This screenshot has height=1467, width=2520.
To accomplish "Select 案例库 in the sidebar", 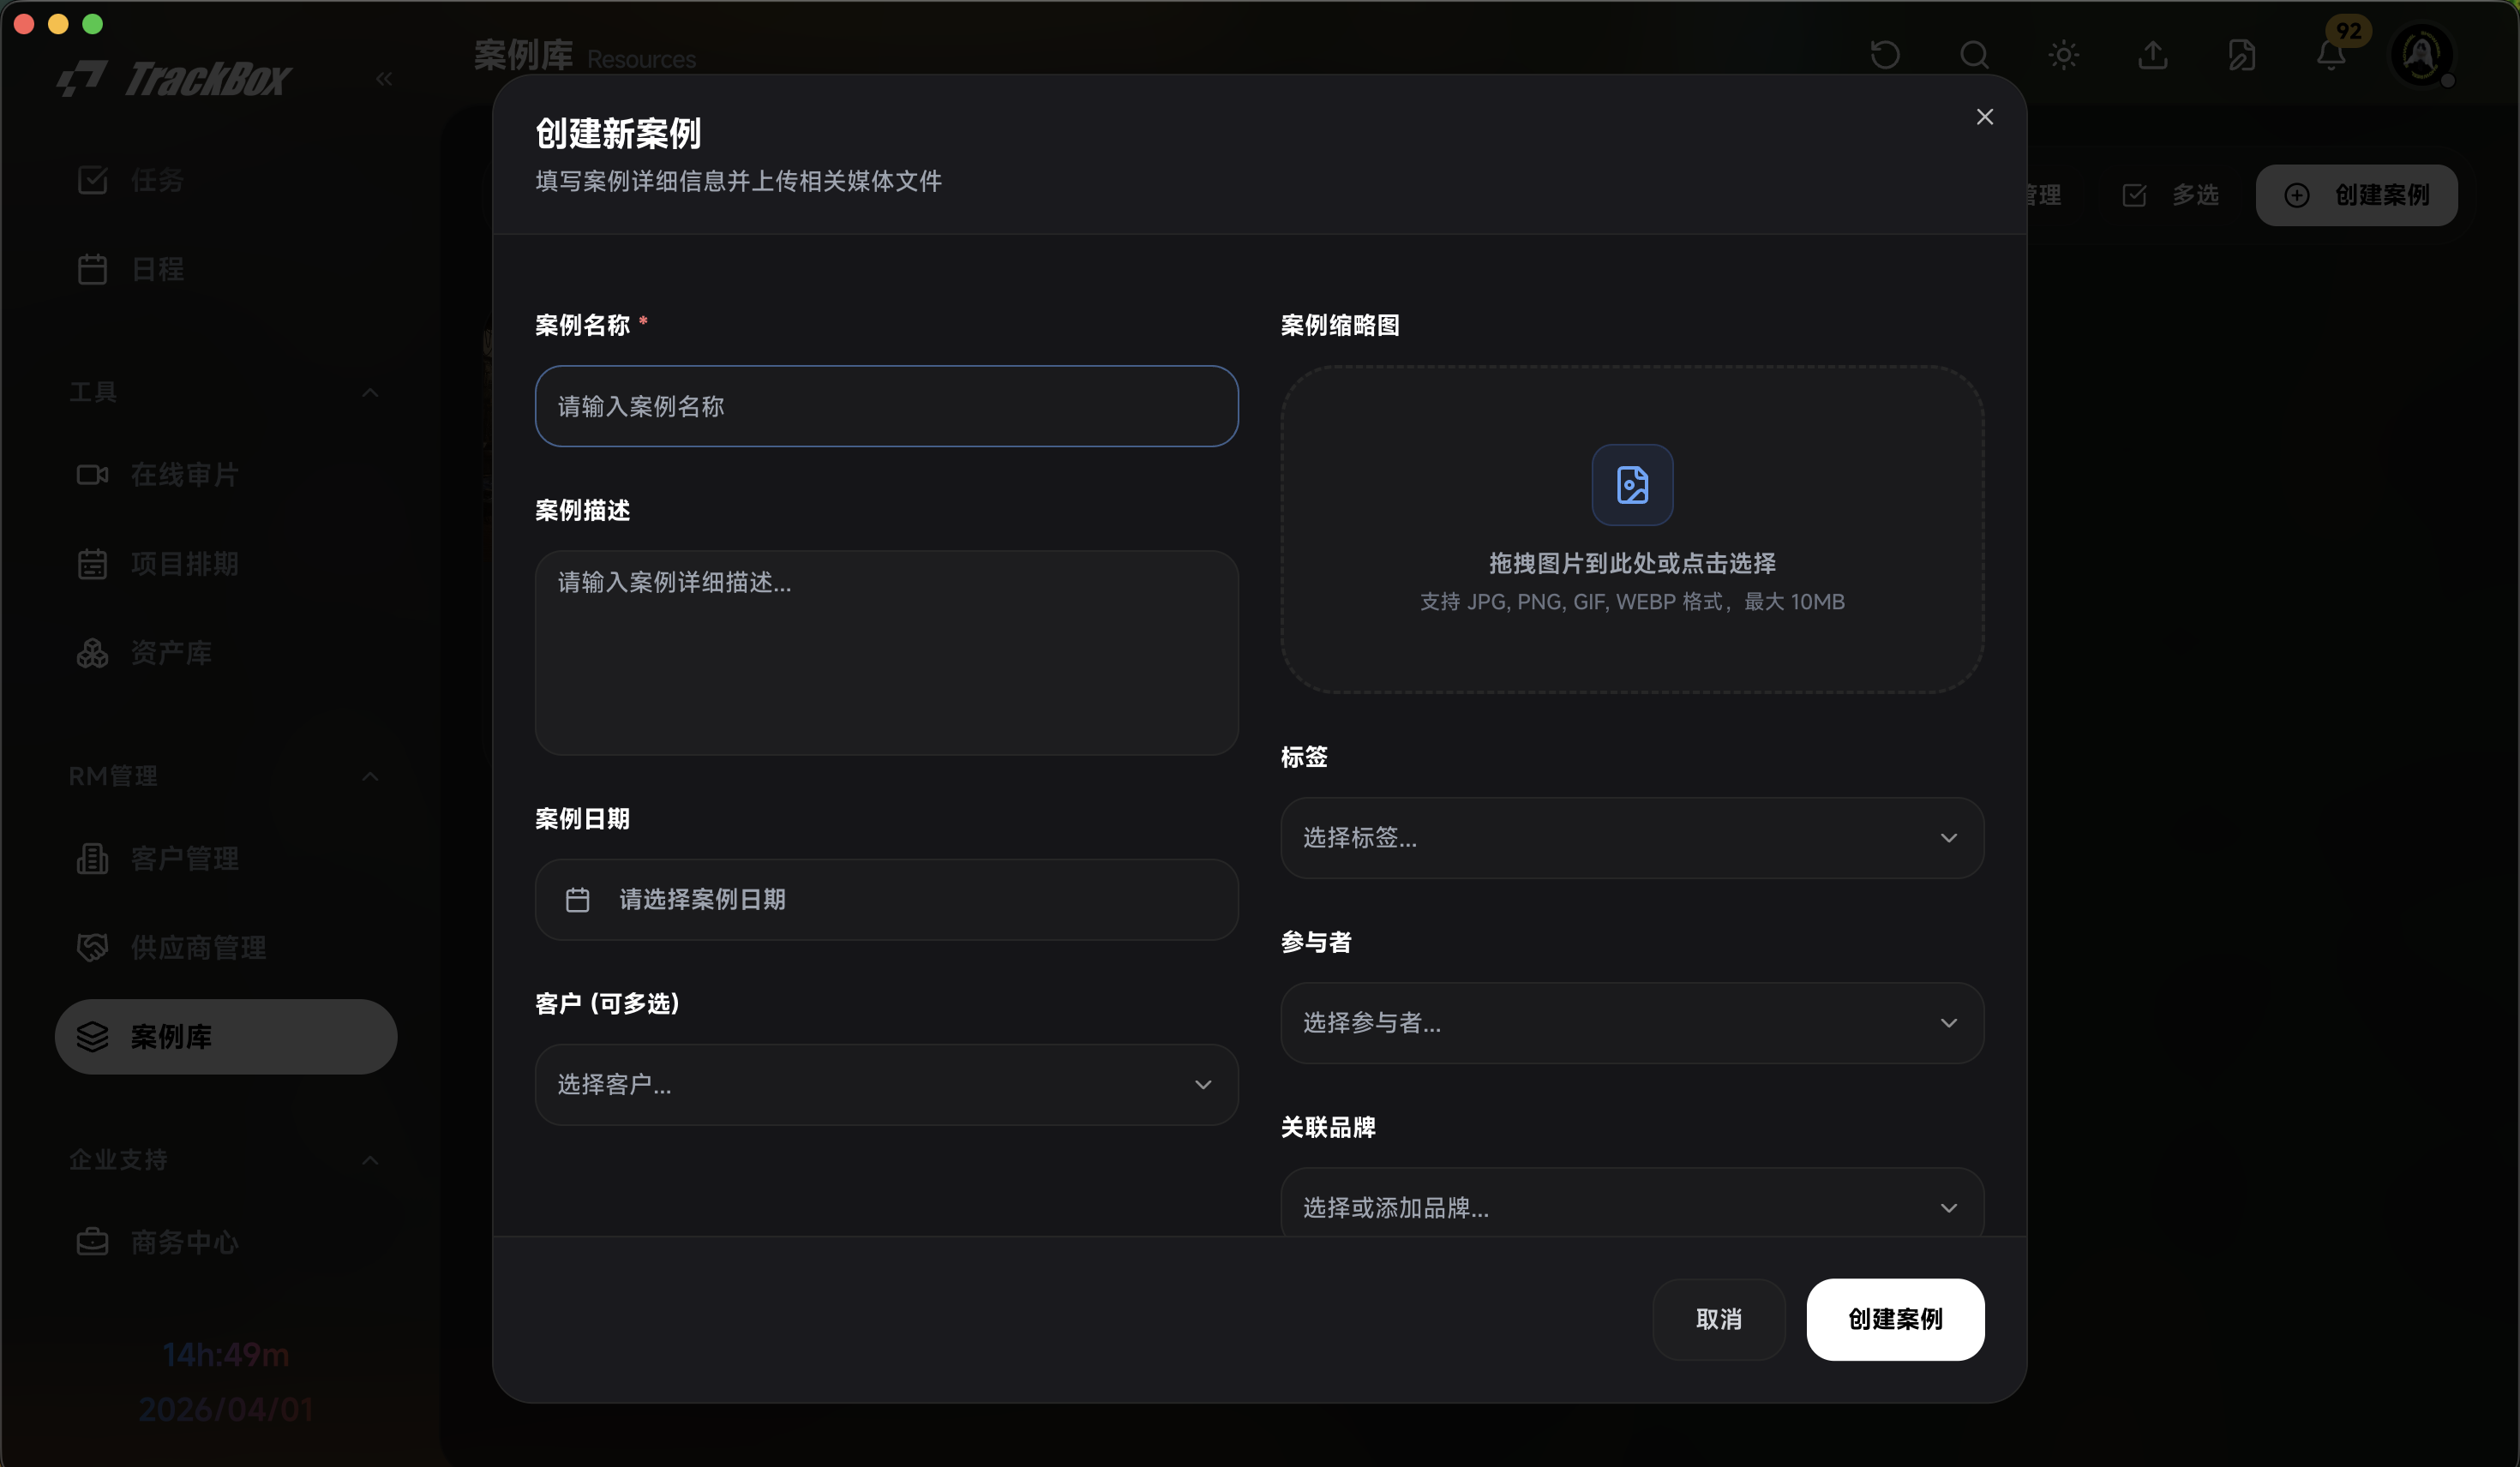I will (226, 1036).
